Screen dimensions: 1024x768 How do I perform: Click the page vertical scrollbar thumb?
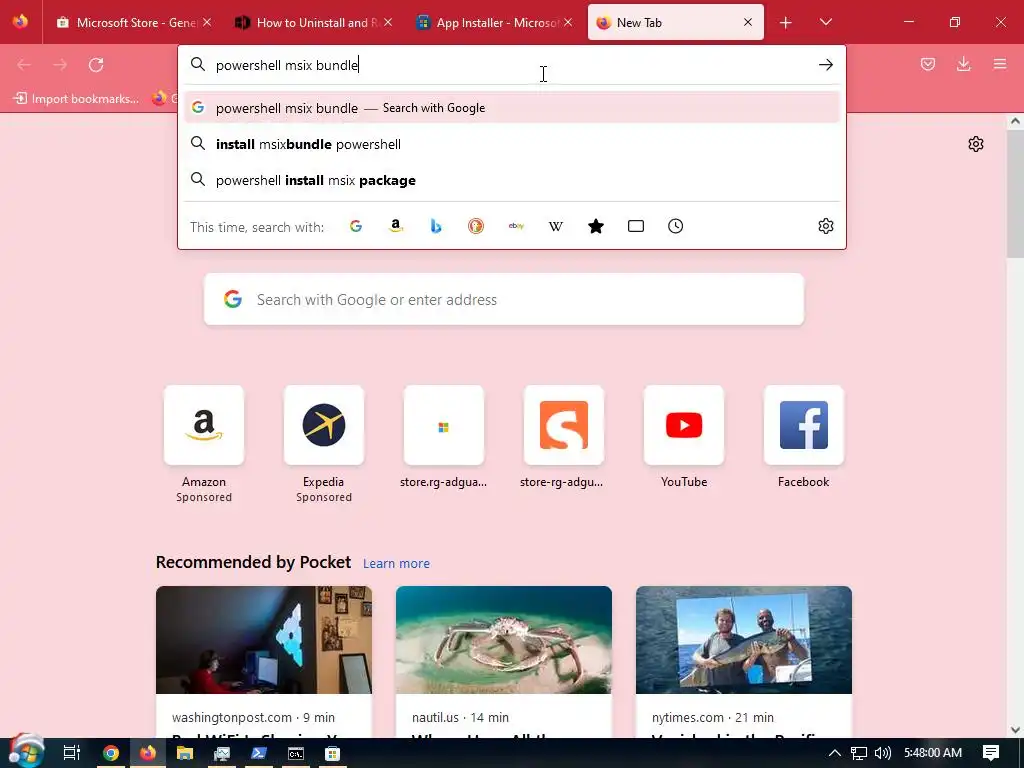1016,193
